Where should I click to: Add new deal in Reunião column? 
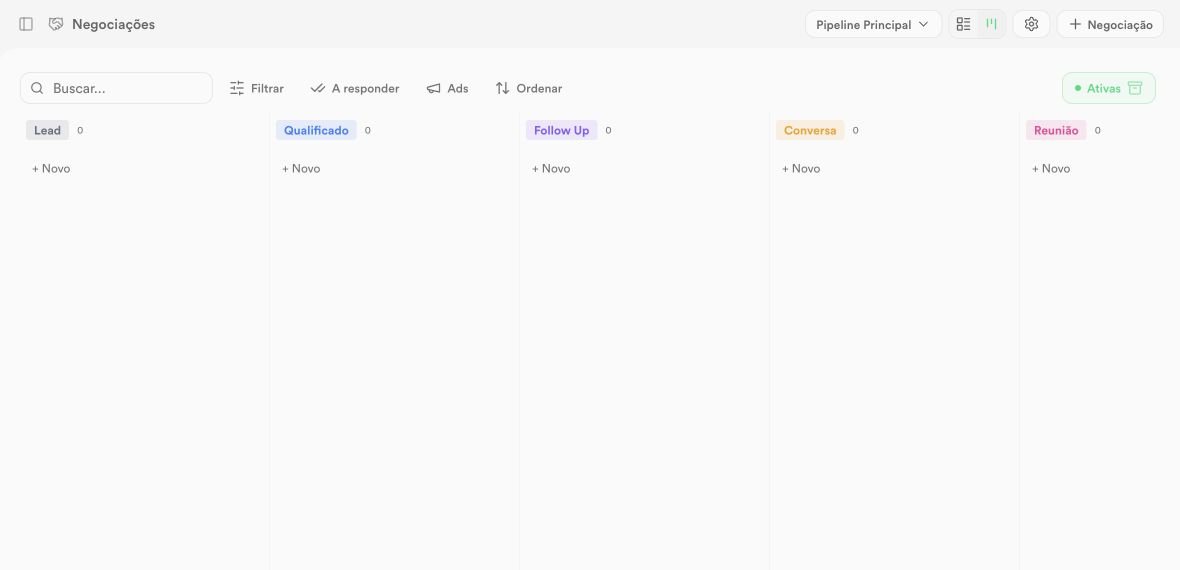pyautogui.click(x=1051, y=169)
